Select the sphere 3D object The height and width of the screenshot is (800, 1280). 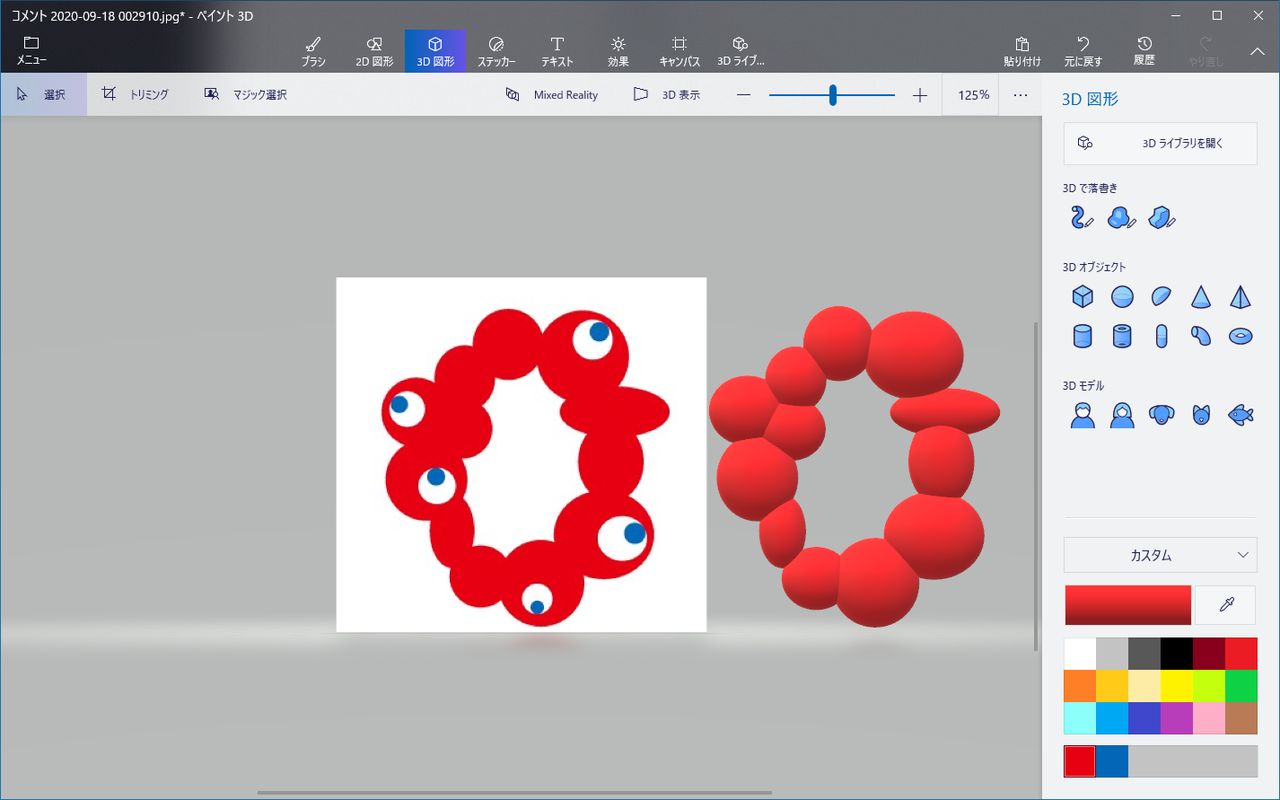(1122, 297)
